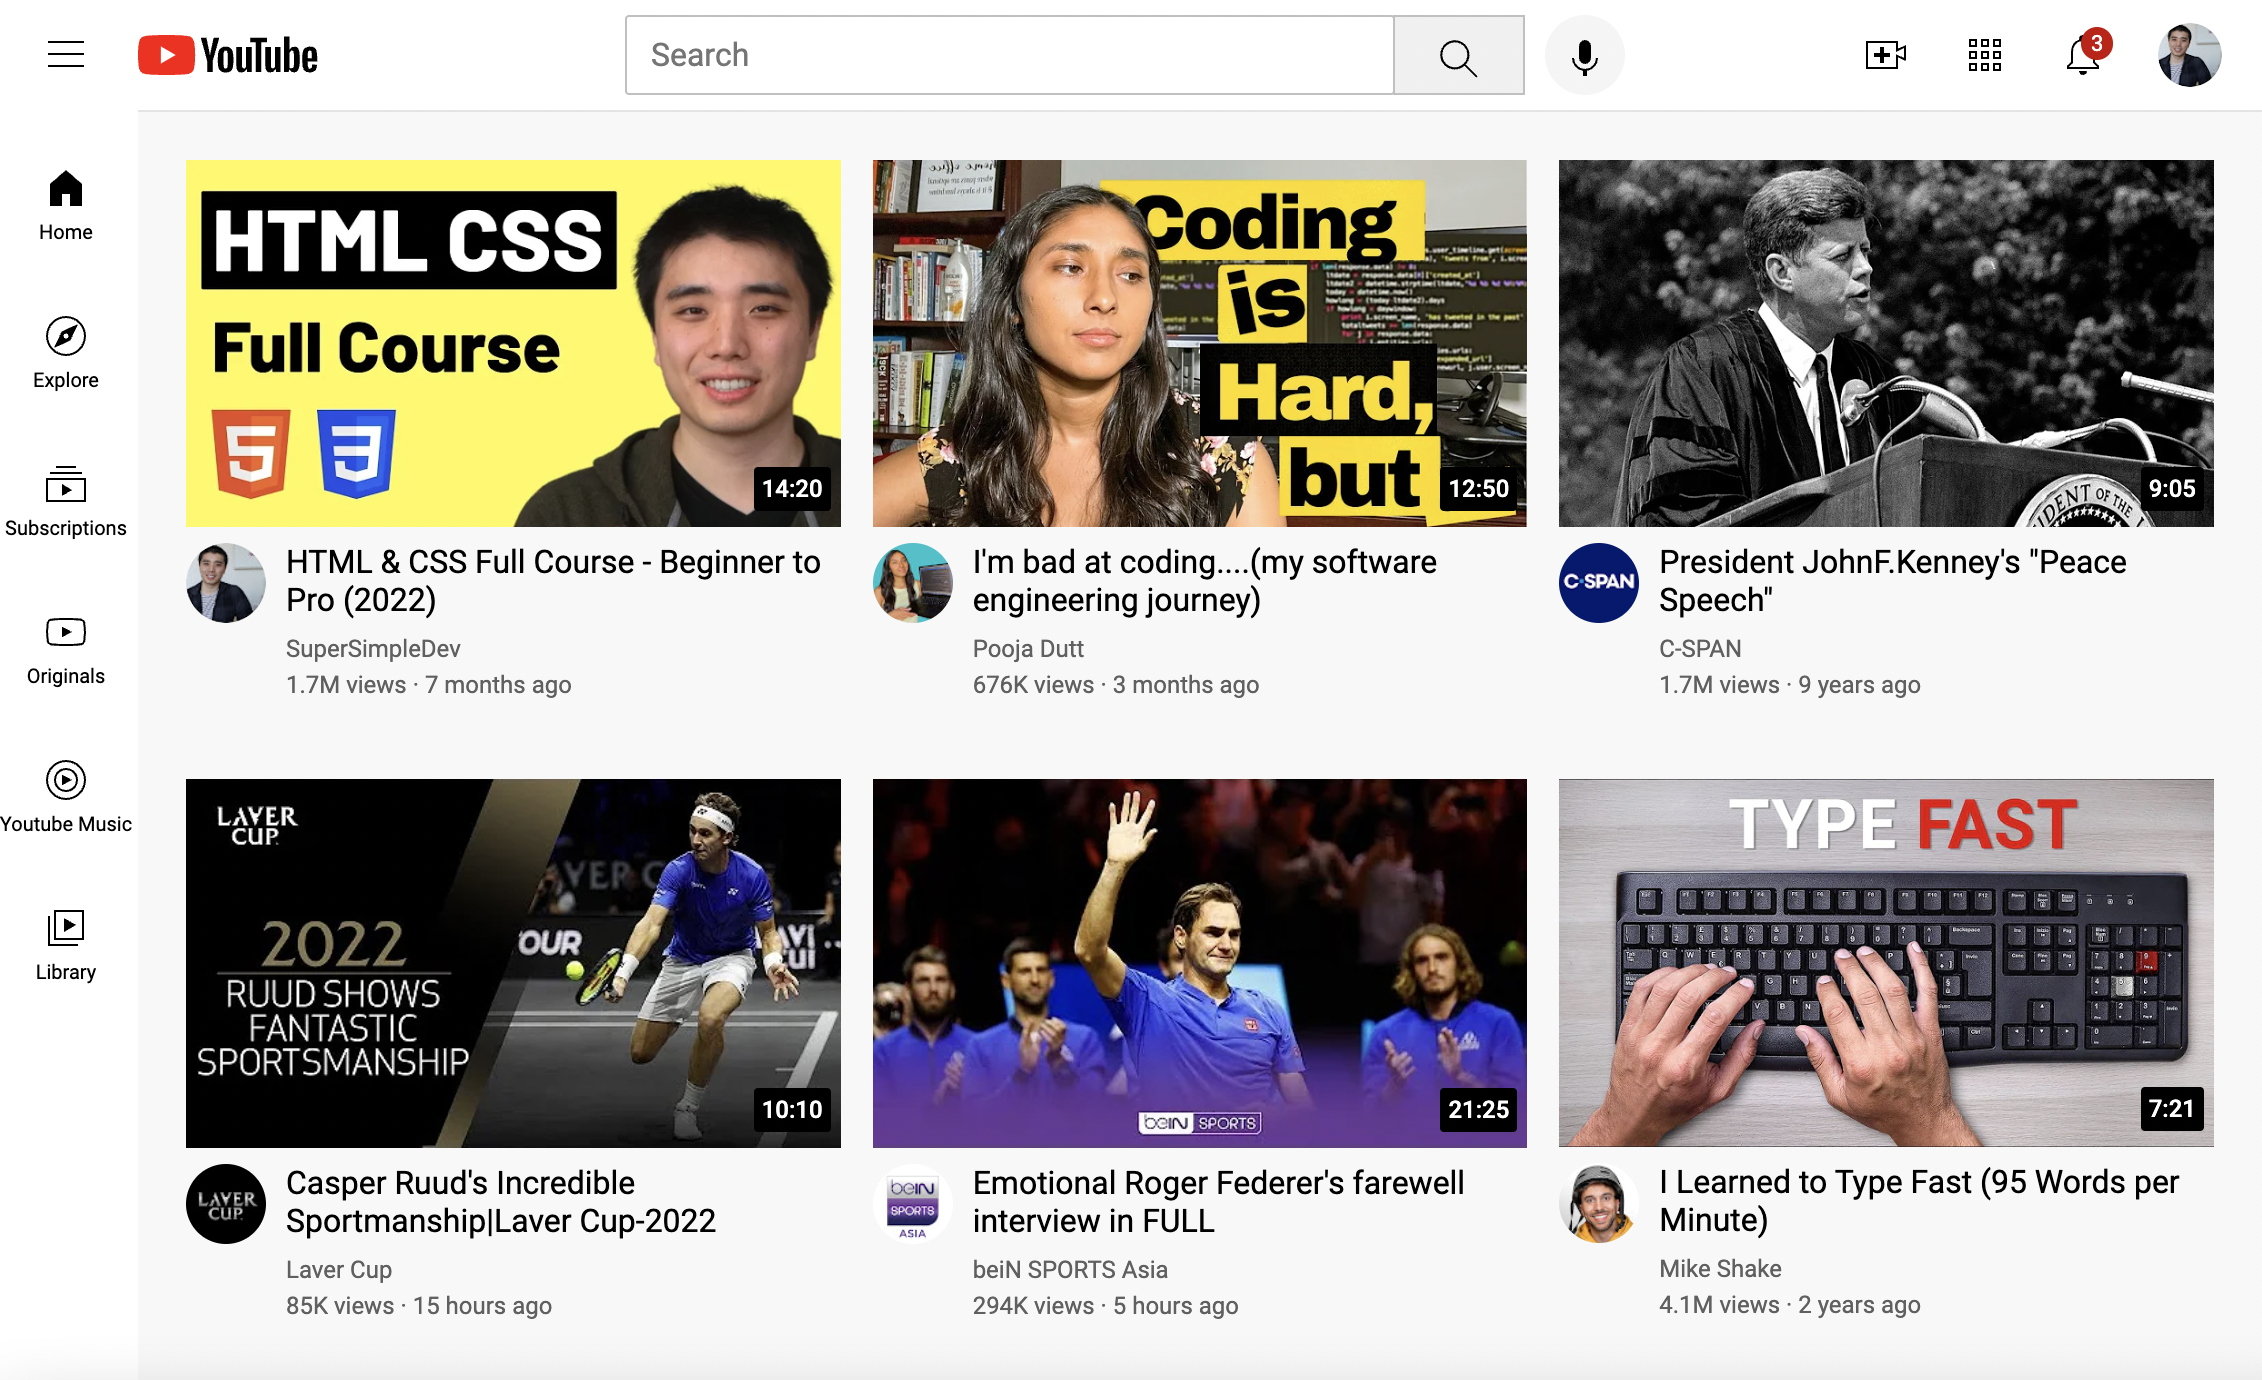Click the C-SPAN channel avatar
Viewport: 2262px width, 1380px height.
tap(1598, 583)
